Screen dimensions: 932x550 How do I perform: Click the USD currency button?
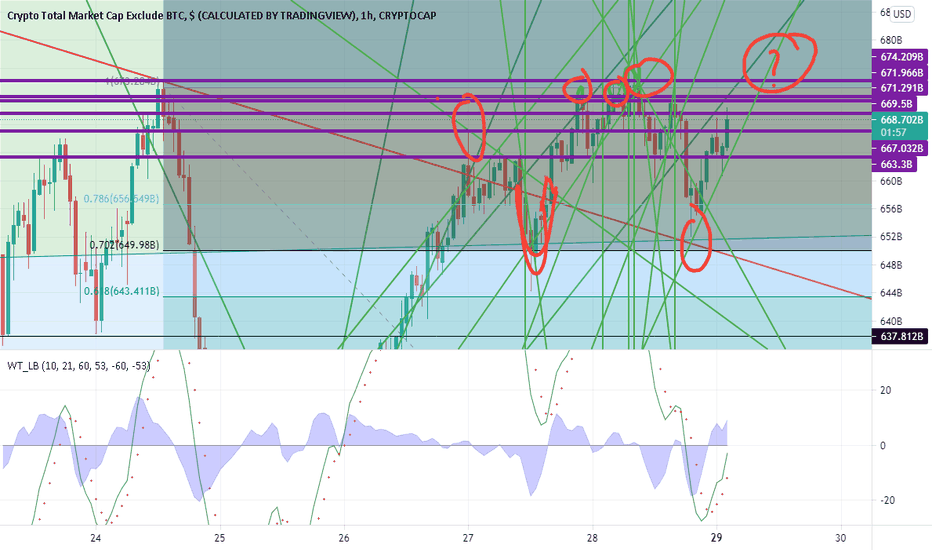click(x=902, y=14)
